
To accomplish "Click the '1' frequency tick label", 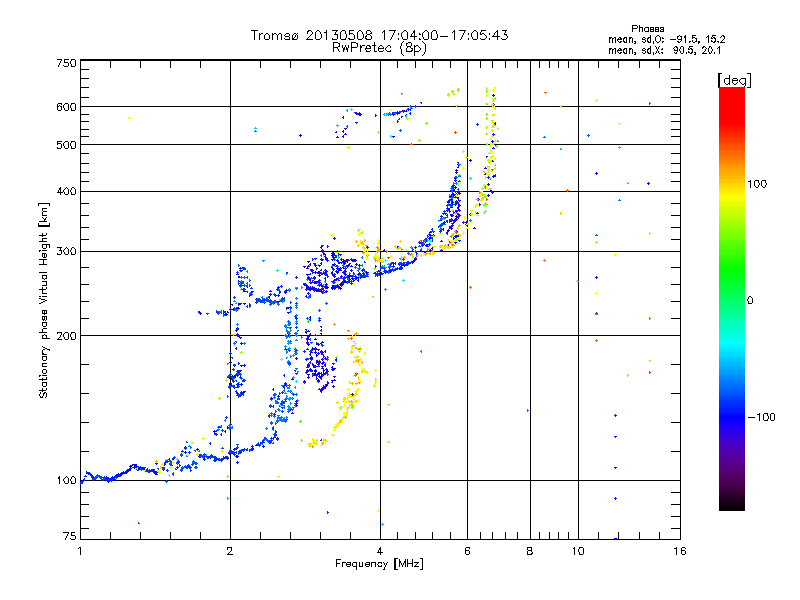I will point(80,551).
